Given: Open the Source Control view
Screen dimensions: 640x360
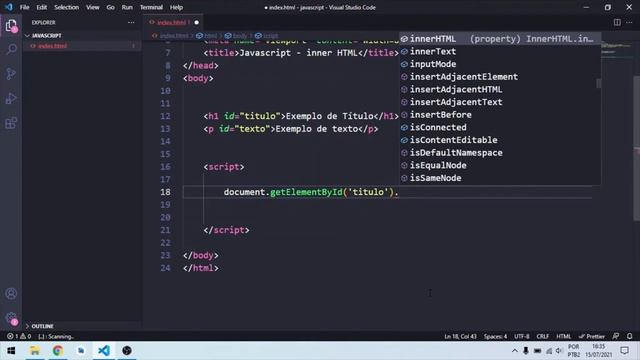Looking at the screenshot, I should click(11, 74).
